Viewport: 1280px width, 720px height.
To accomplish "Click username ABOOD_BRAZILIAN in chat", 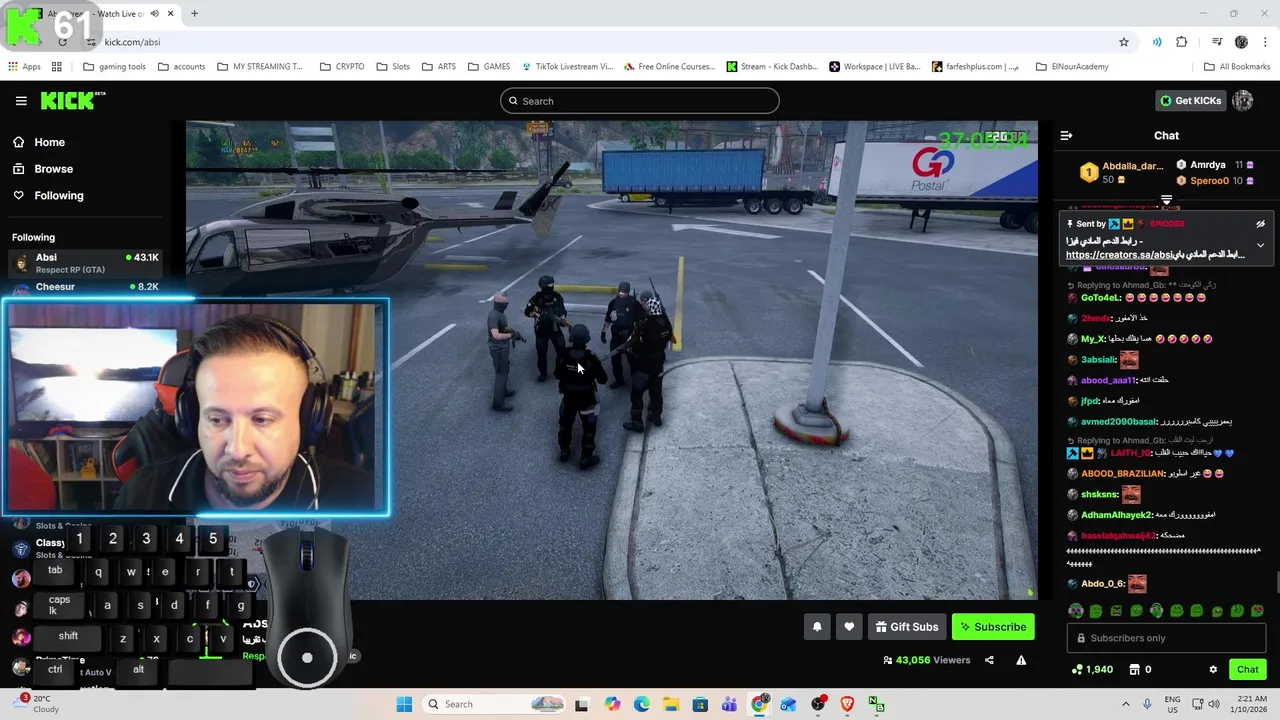I will [x=1122, y=474].
